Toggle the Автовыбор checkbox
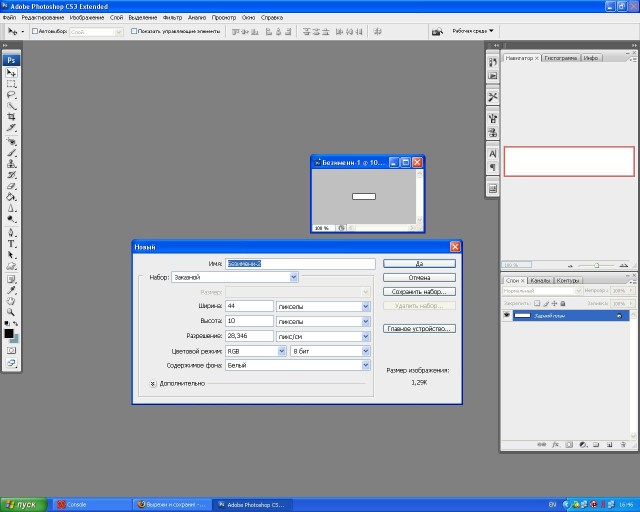 coord(35,31)
